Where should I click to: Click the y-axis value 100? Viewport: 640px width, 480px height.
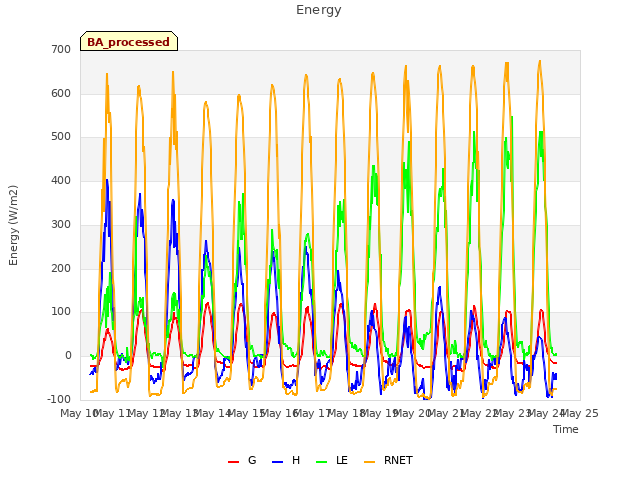click(x=61, y=312)
